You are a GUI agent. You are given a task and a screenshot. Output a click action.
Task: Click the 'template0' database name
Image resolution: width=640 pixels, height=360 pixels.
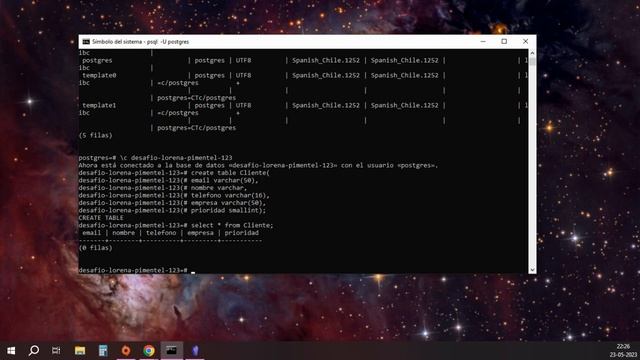pyautogui.click(x=99, y=75)
